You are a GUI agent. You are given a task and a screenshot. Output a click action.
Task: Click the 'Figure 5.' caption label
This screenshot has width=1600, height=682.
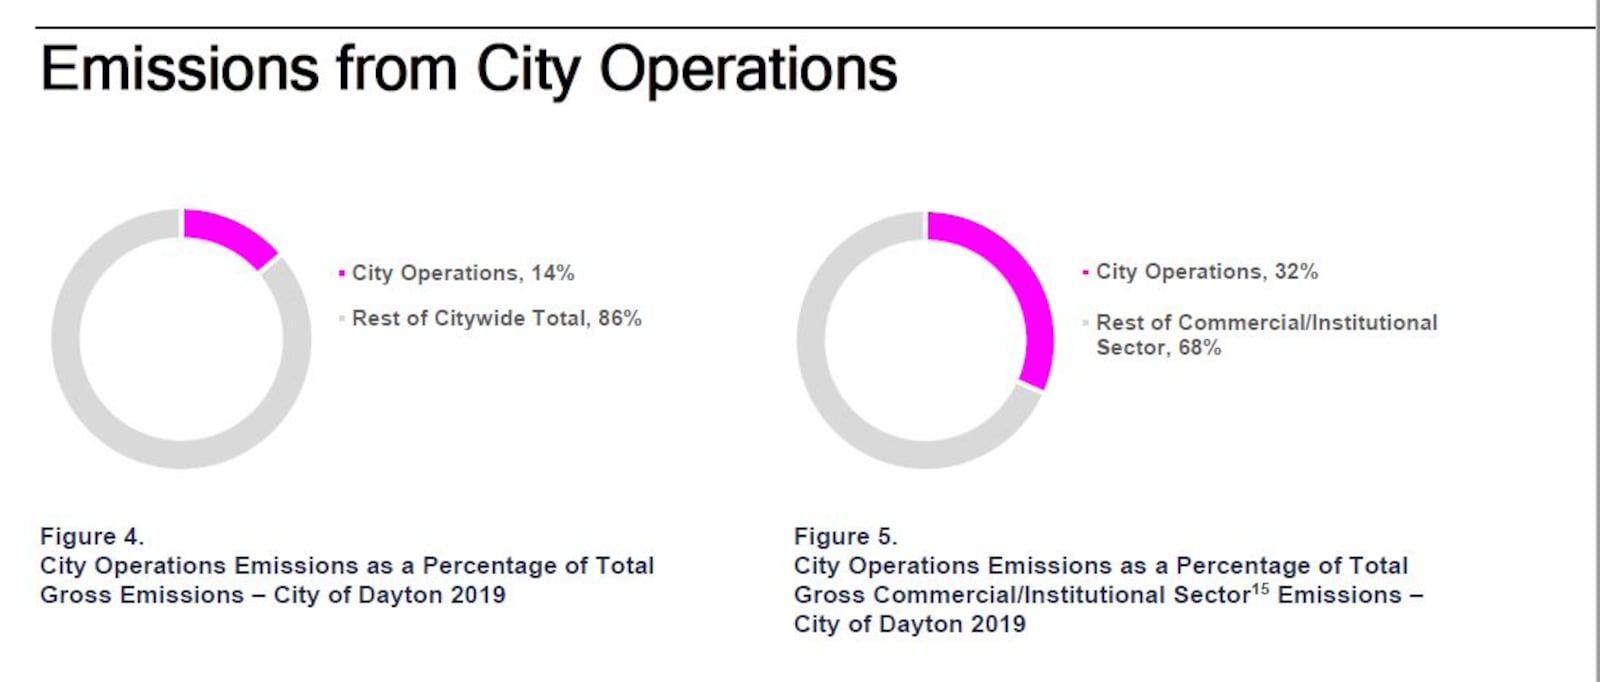tap(846, 537)
